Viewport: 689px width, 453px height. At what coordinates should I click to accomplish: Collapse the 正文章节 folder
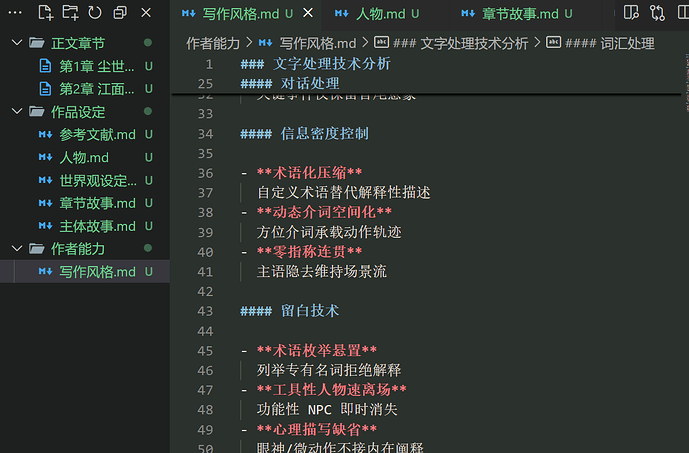click(x=17, y=43)
